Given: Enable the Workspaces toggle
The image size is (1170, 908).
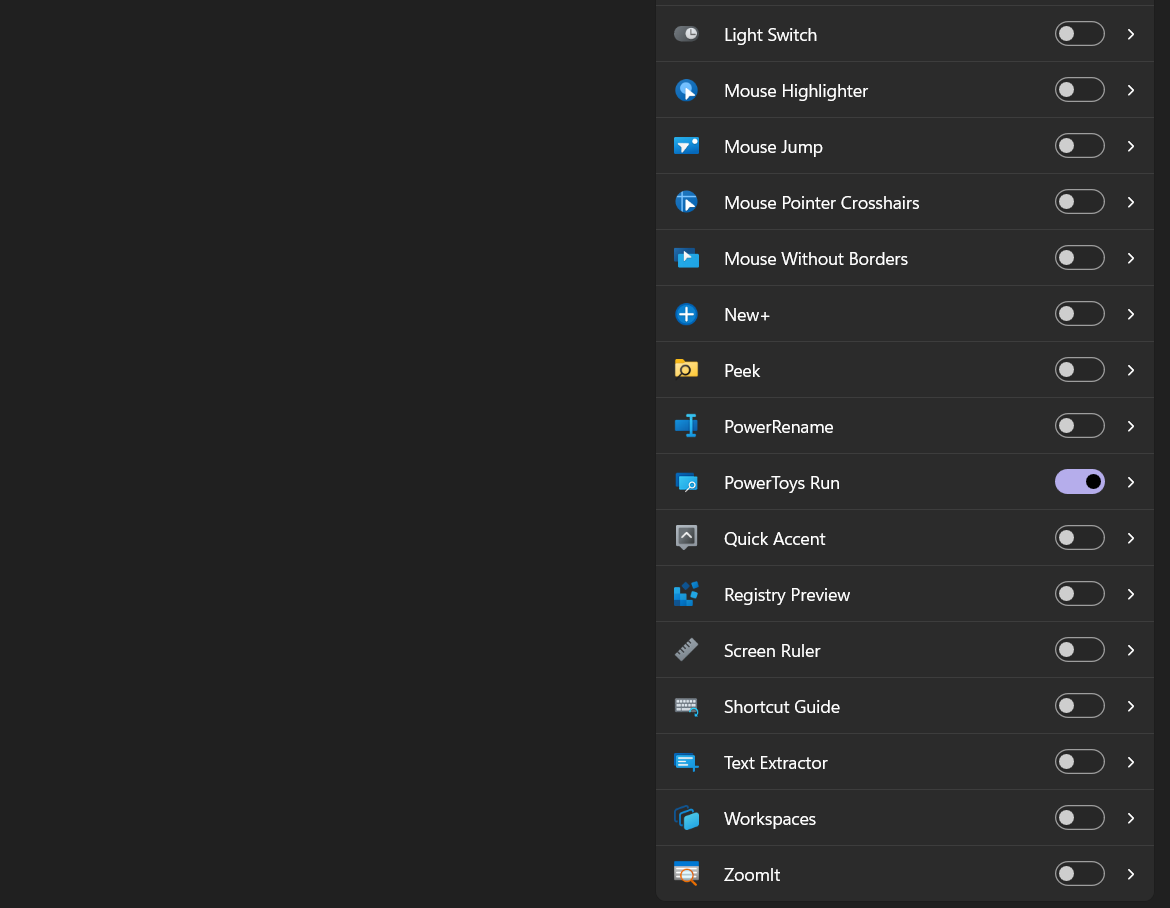Looking at the screenshot, I should click(1079, 817).
